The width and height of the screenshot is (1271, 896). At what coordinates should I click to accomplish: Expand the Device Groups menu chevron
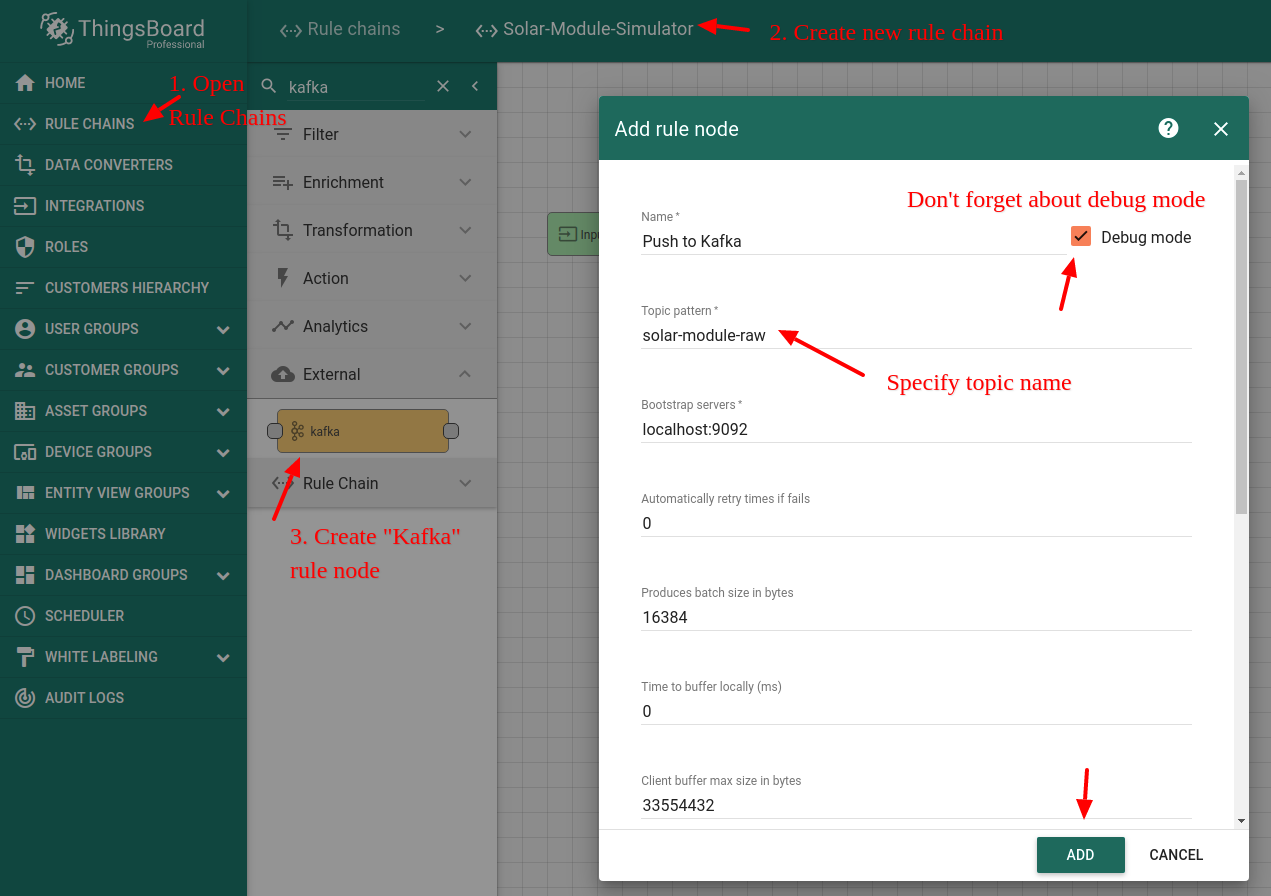point(223,453)
